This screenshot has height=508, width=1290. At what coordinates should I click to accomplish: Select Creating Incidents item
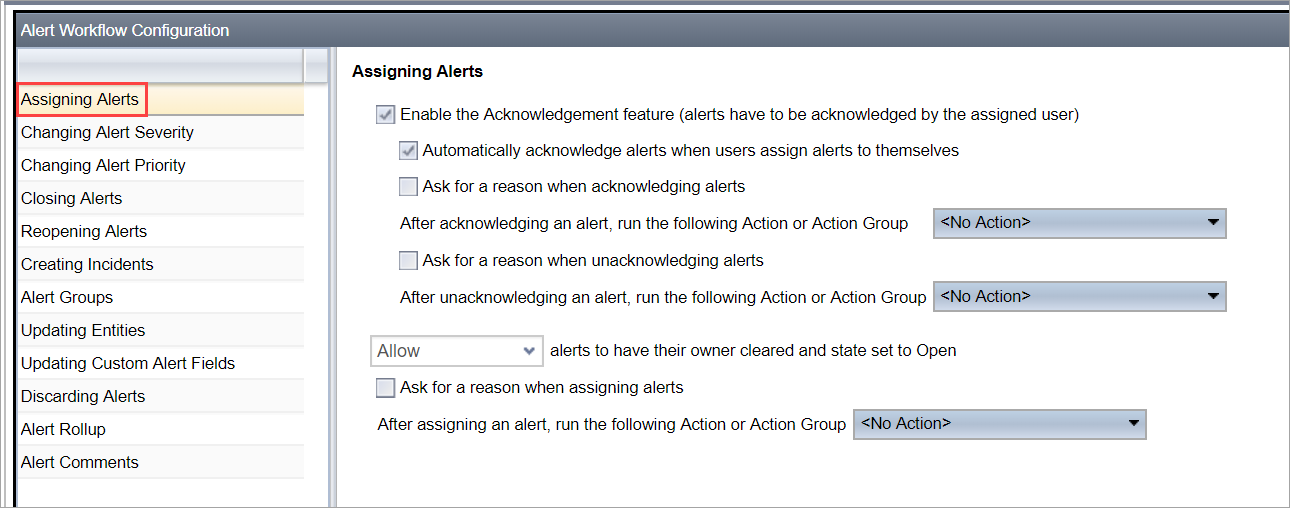coord(161,264)
